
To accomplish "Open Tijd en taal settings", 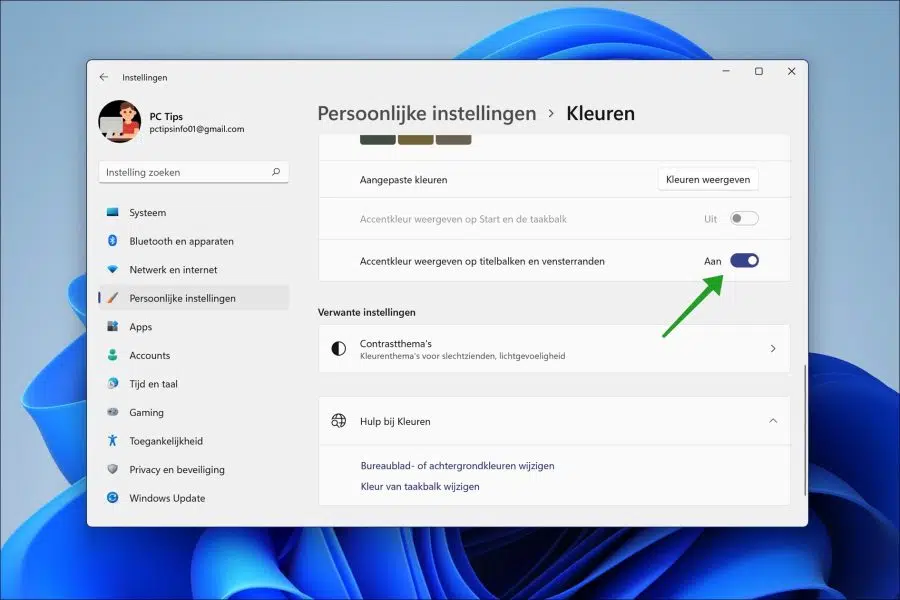I will (x=194, y=384).
